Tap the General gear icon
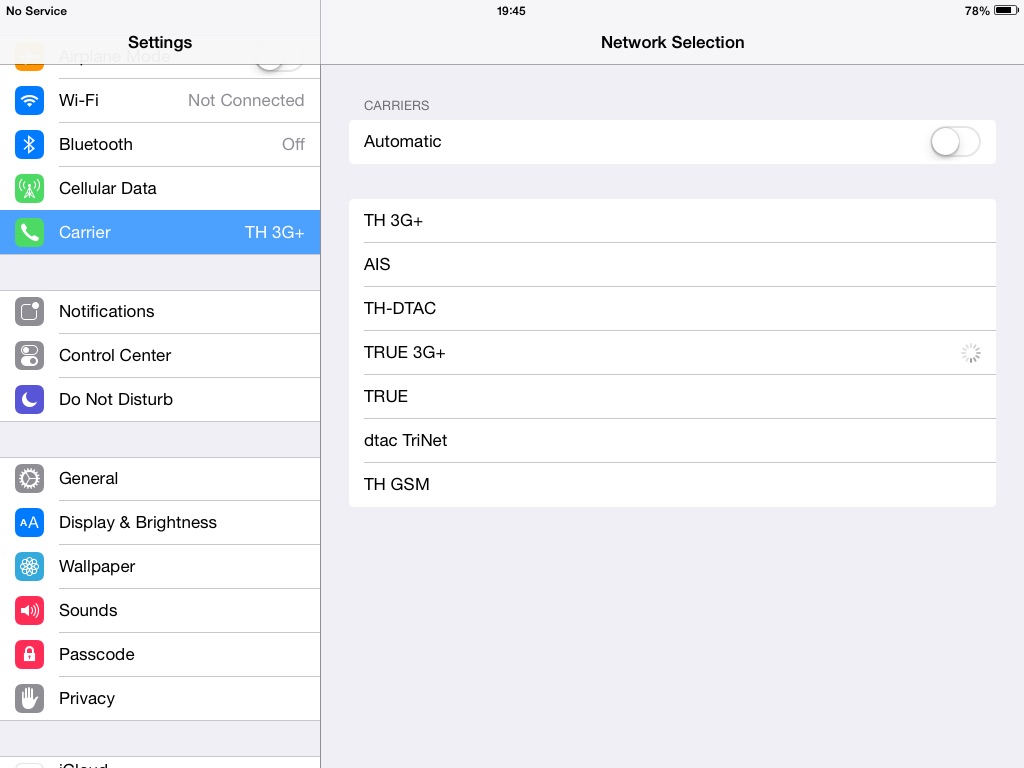The image size is (1024, 768). (29, 479)
